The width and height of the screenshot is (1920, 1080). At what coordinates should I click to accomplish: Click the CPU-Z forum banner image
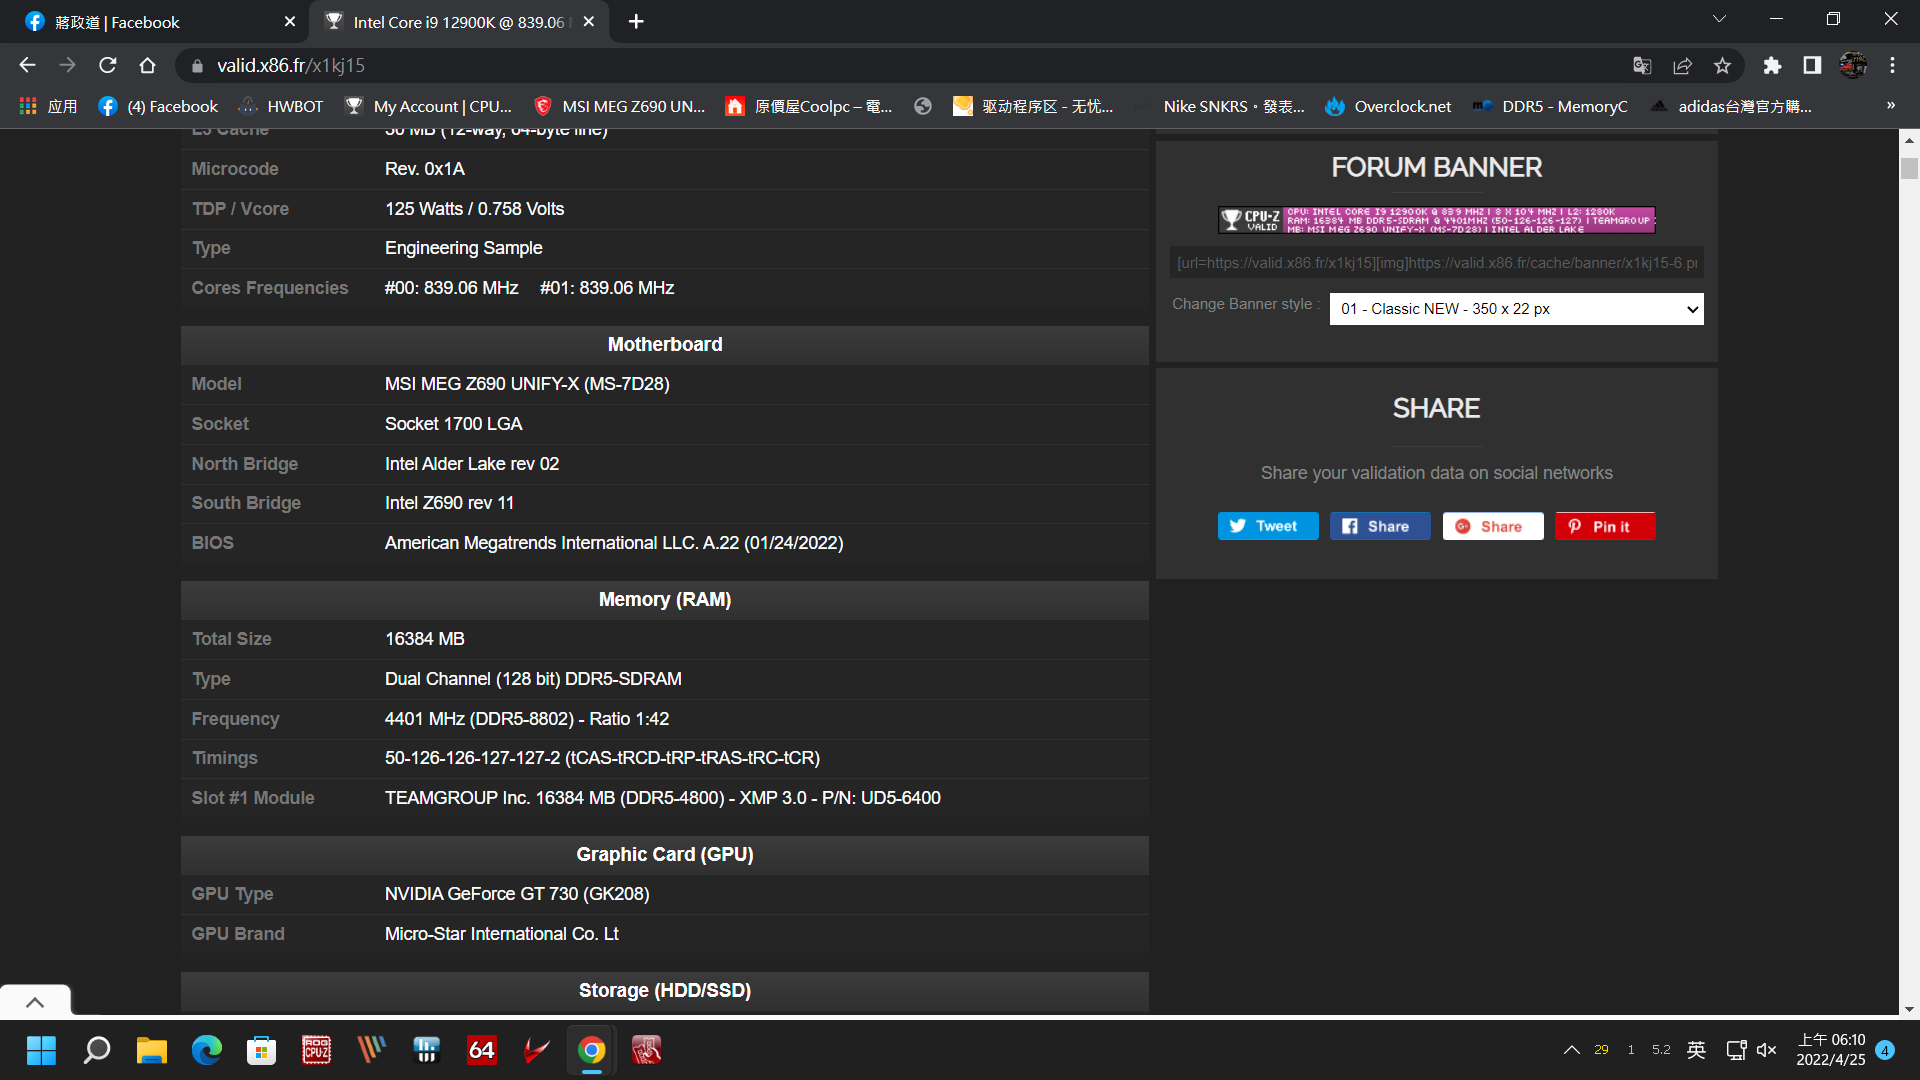click(1436, 220)
